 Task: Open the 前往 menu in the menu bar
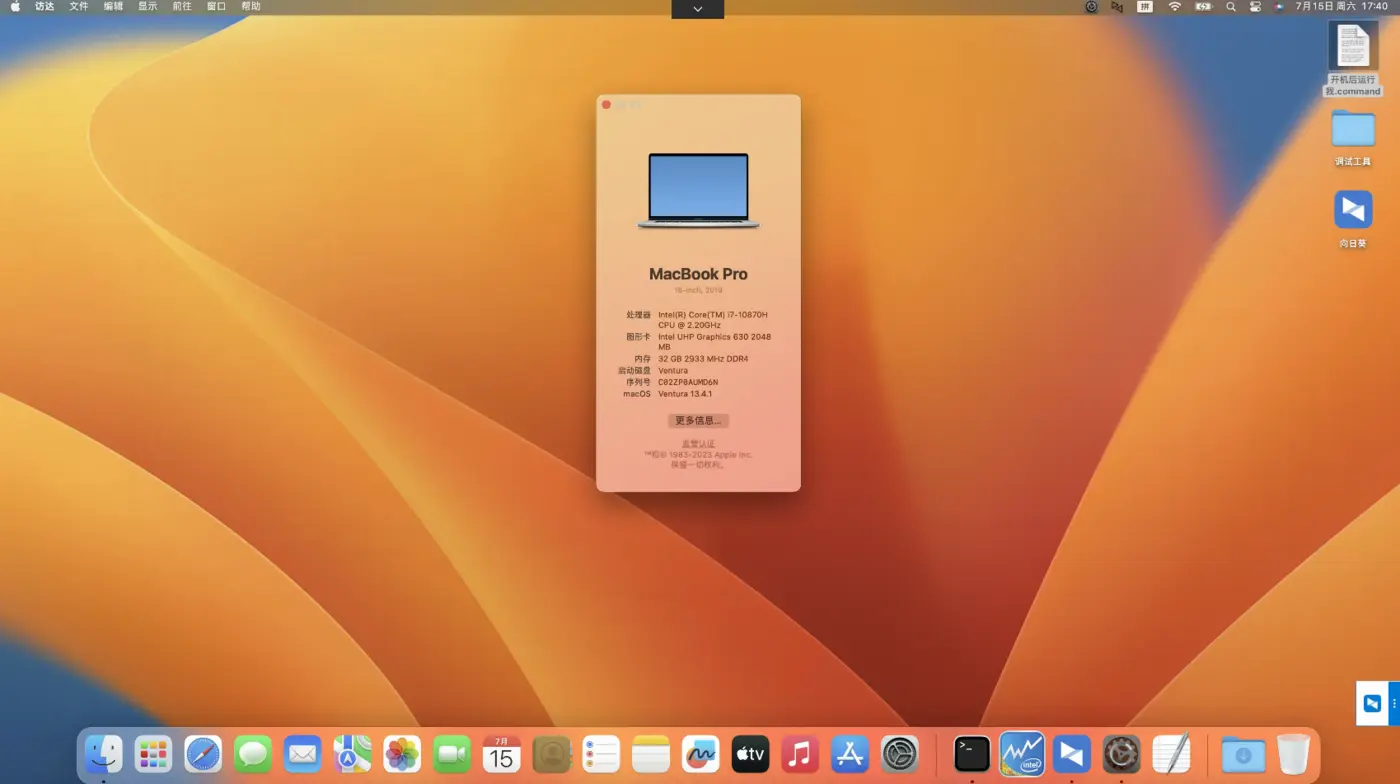181,7
